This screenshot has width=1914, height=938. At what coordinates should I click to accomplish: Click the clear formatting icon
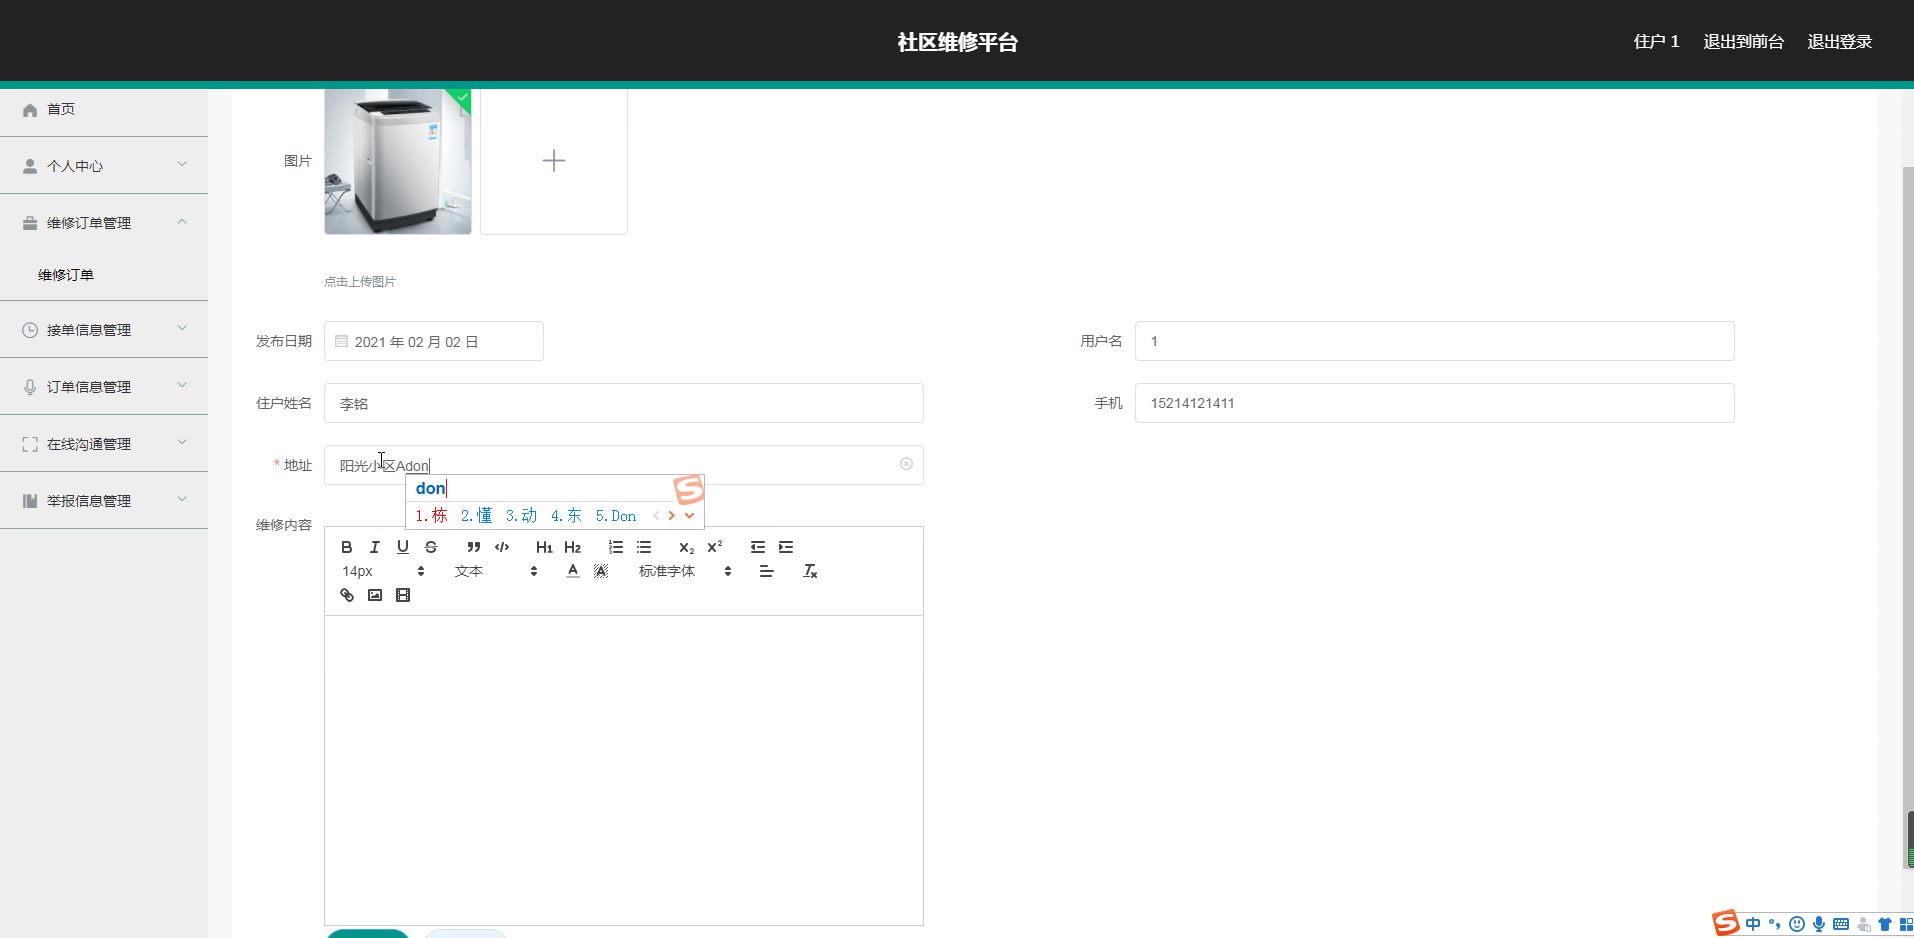click(810, 571)
